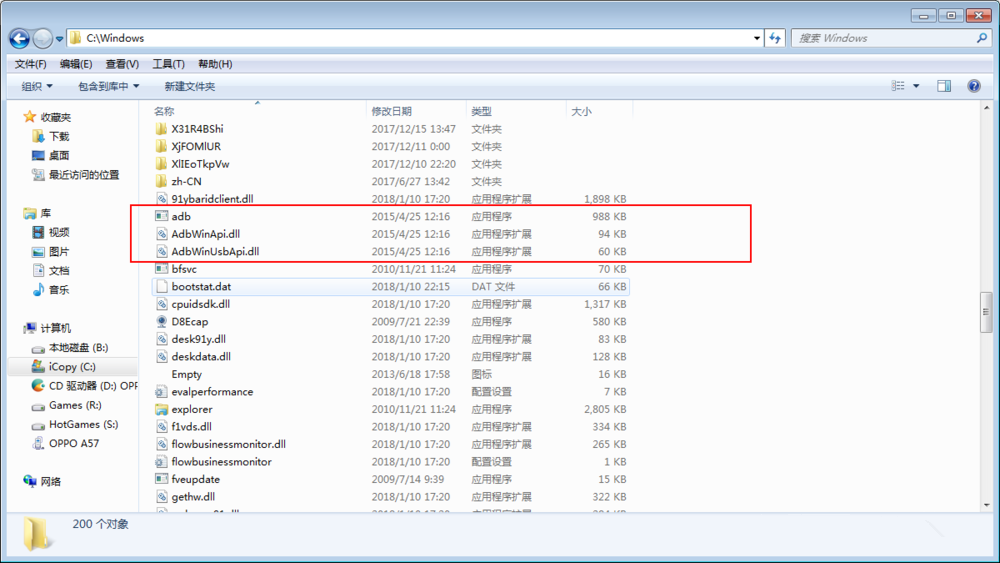This screenshot has width=1000, height=563.
Task: Select the D8Ecap application icon
Action: point(161,321)
